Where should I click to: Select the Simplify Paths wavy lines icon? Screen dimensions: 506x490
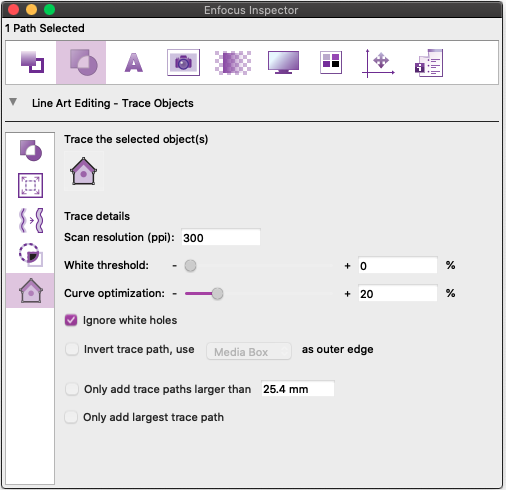(x=30, y=220)
